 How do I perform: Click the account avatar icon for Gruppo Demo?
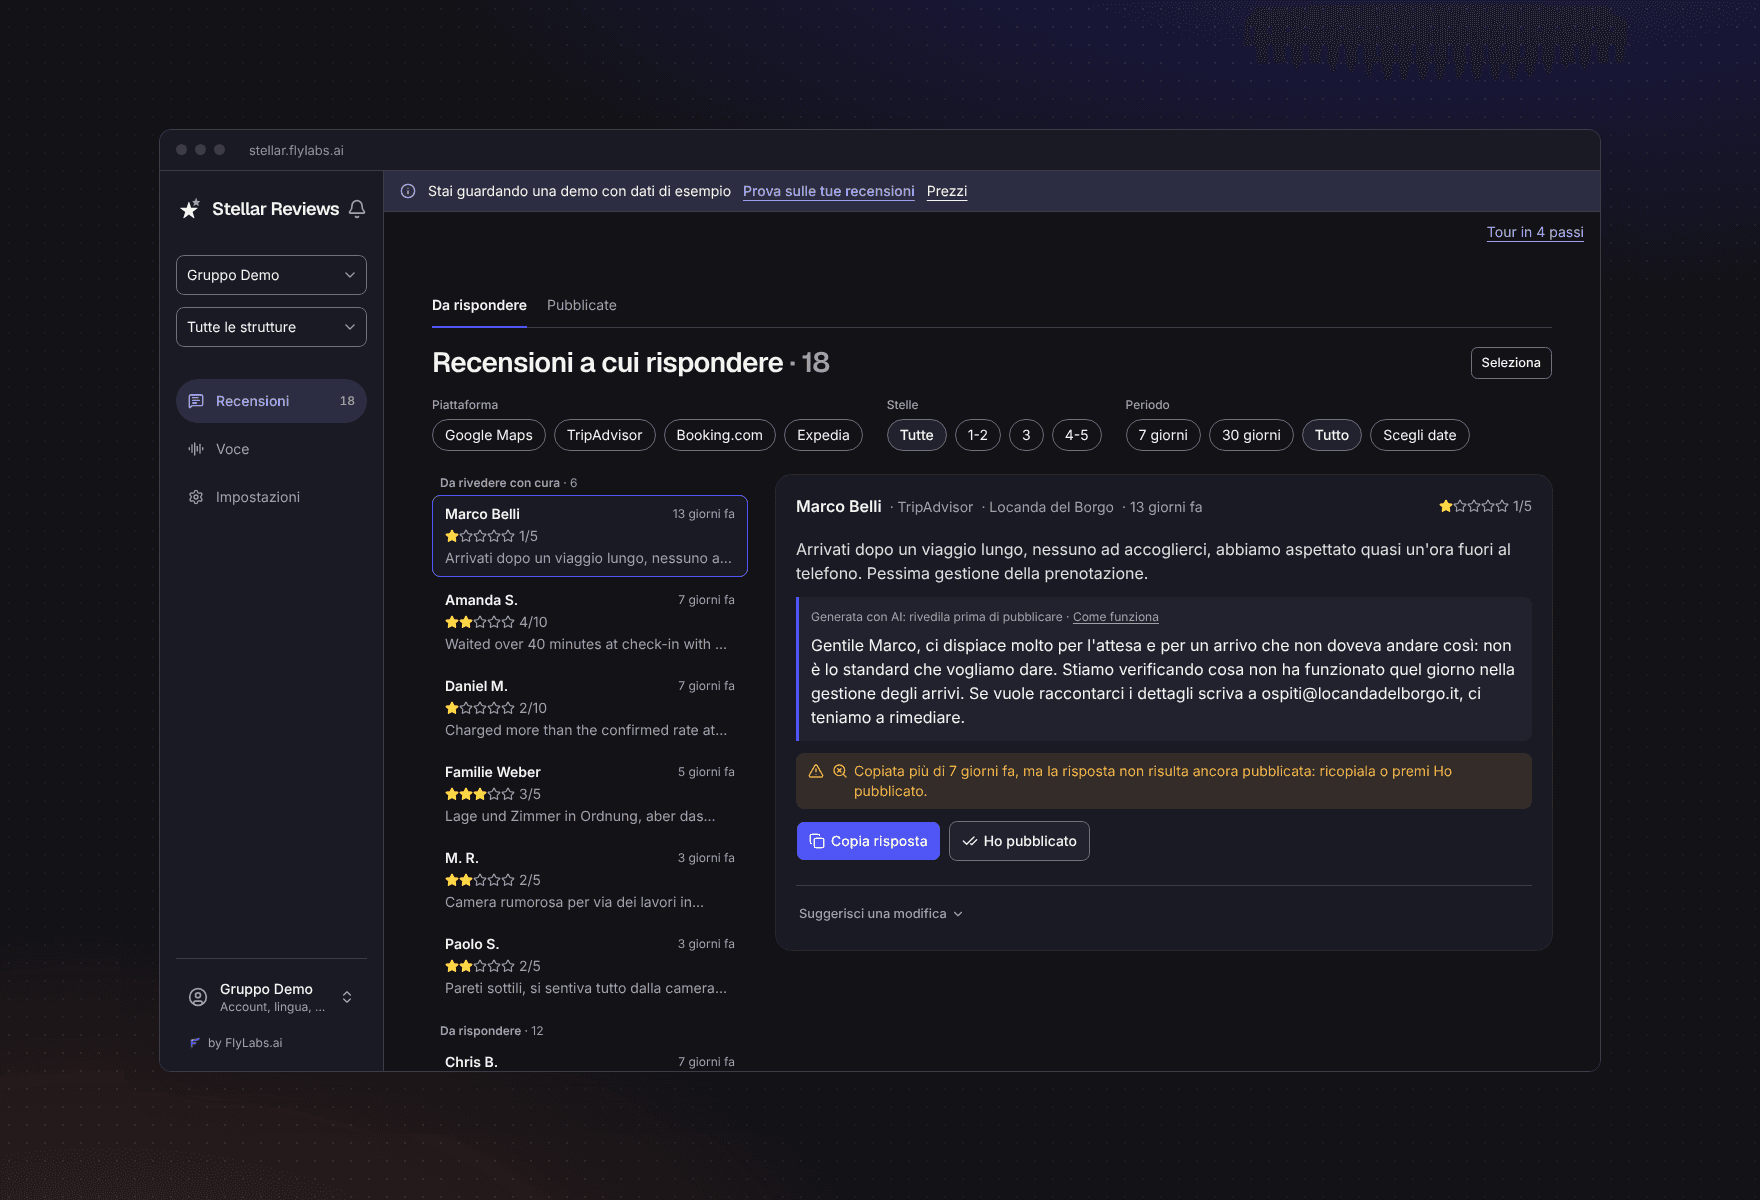coord(198,997)
